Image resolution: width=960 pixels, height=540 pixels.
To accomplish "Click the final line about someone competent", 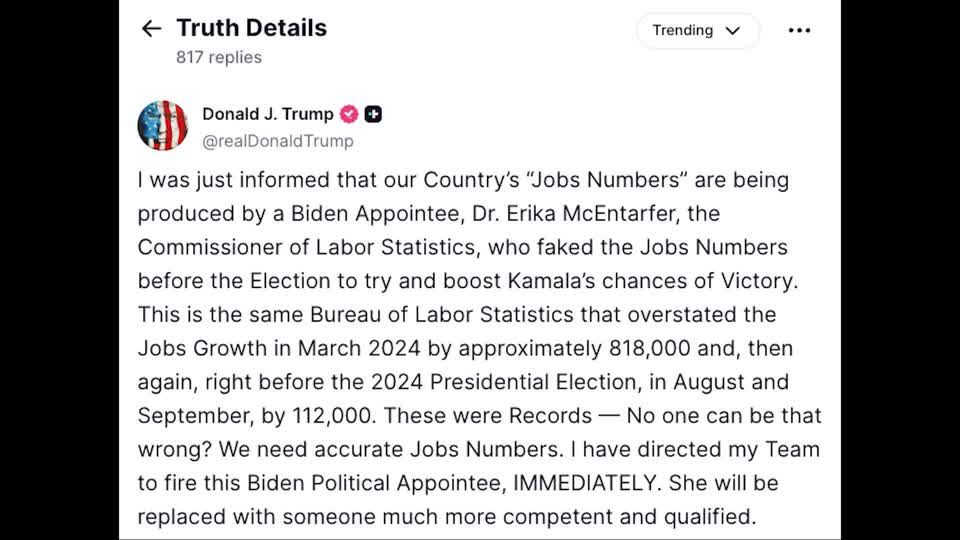I will pos(447,517).
